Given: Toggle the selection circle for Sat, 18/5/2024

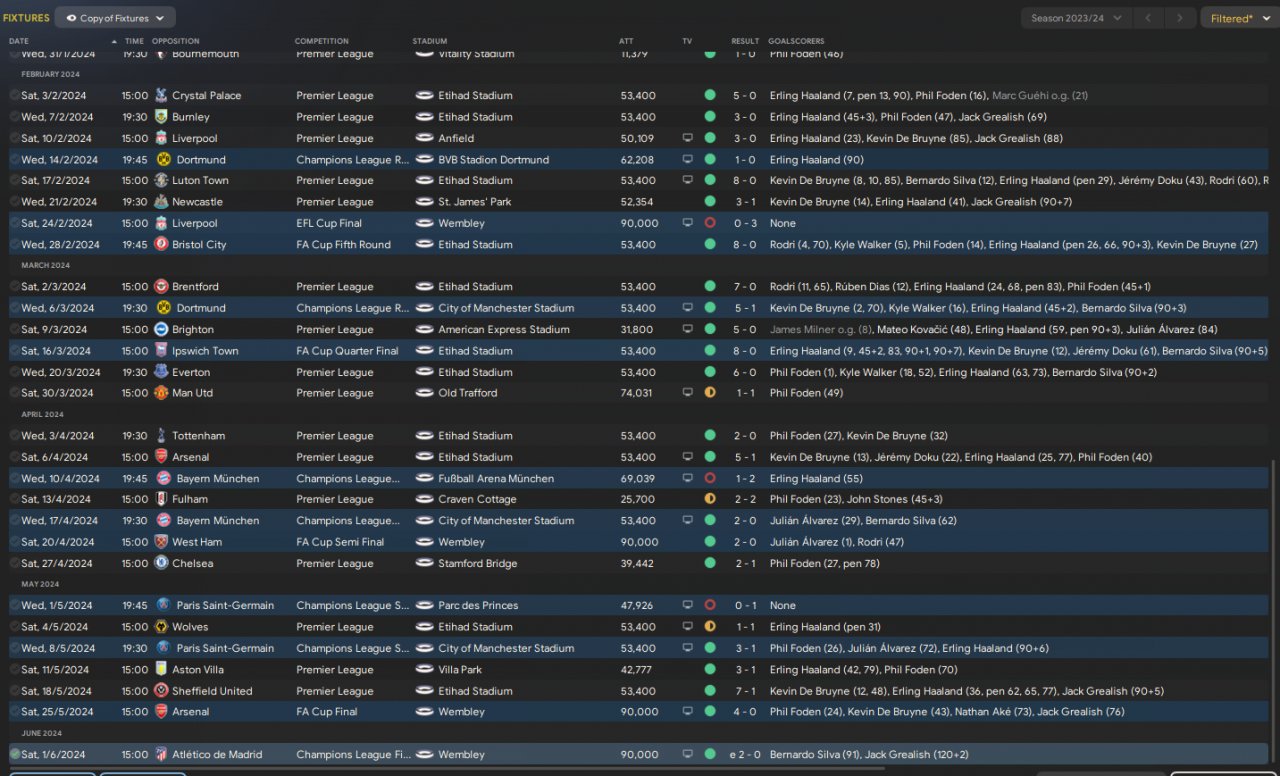Looking at the screenshot, I should point(14,691).
